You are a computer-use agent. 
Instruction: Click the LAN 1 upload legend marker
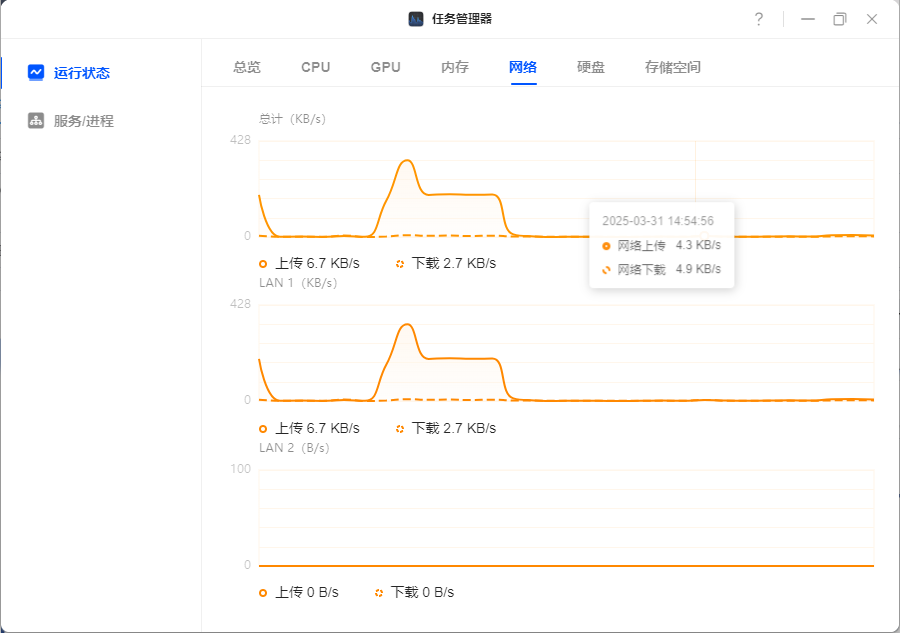(263, 429)
